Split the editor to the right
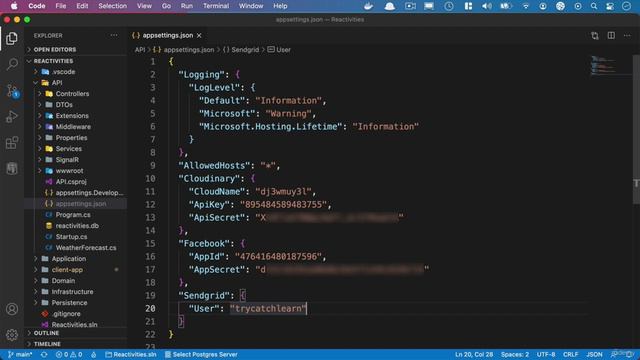The image size is (640, 360). 611,36
